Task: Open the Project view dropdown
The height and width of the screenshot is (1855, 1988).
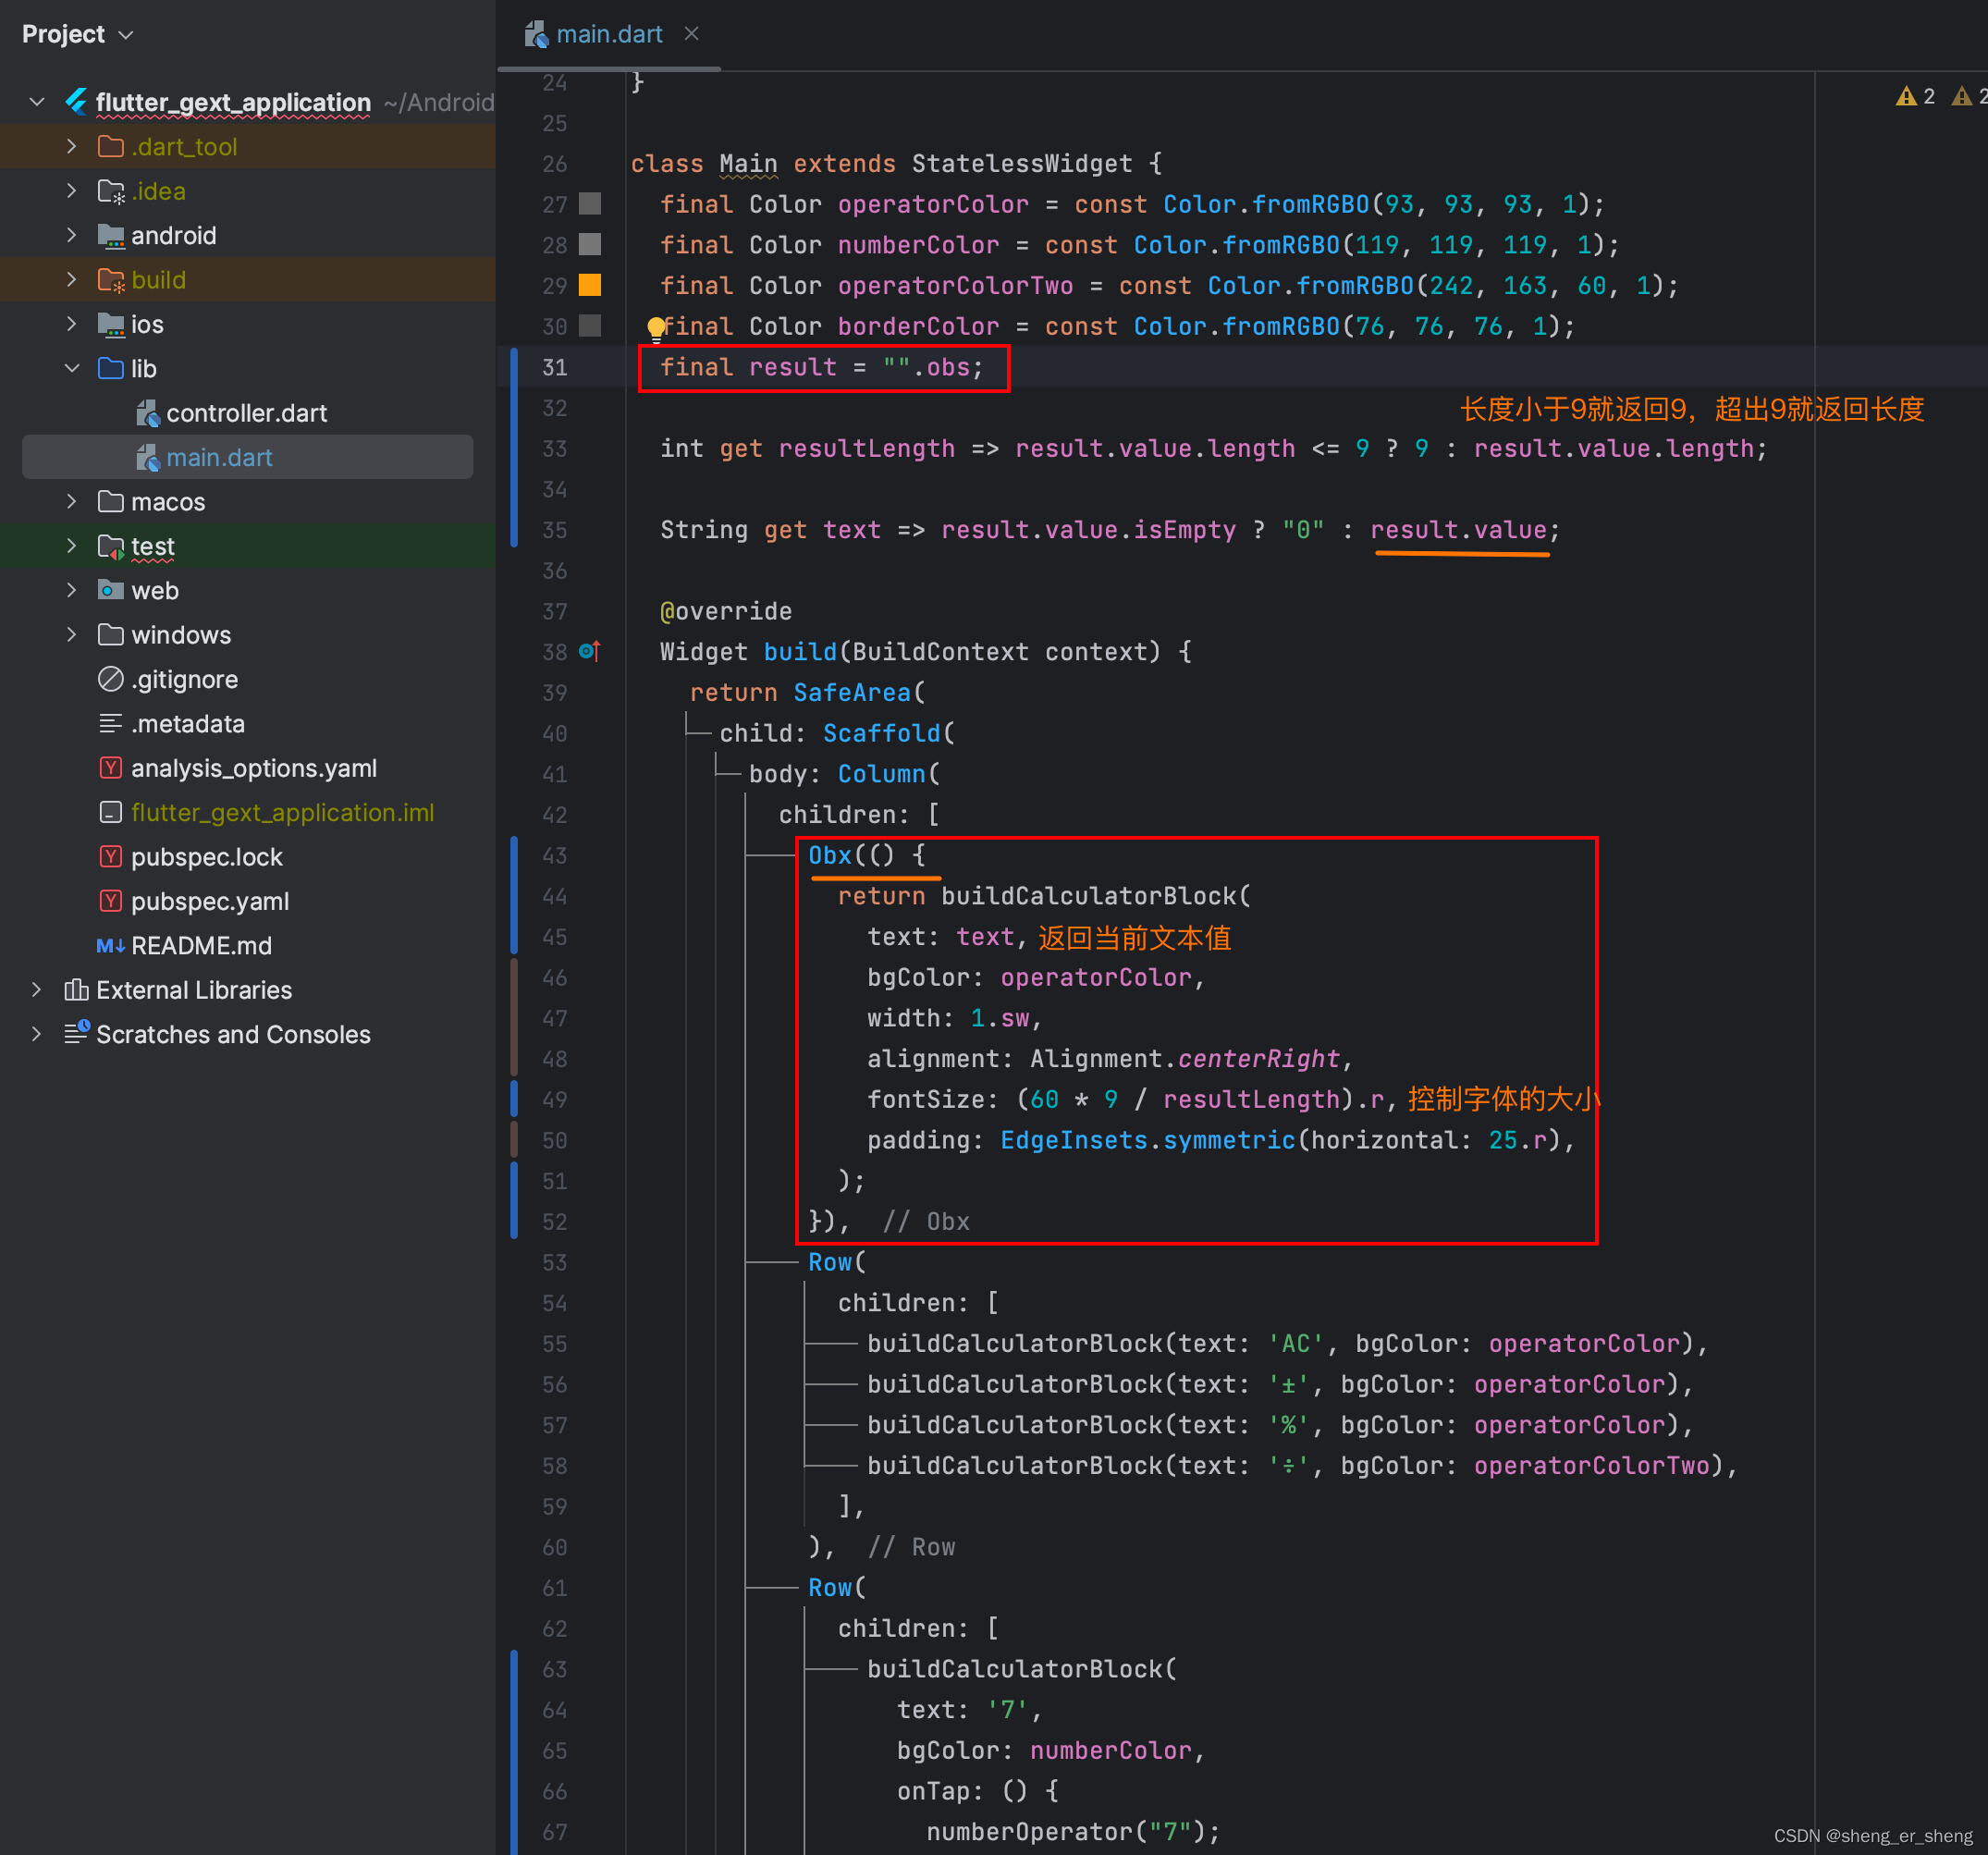Action: [x=78, y=34]
